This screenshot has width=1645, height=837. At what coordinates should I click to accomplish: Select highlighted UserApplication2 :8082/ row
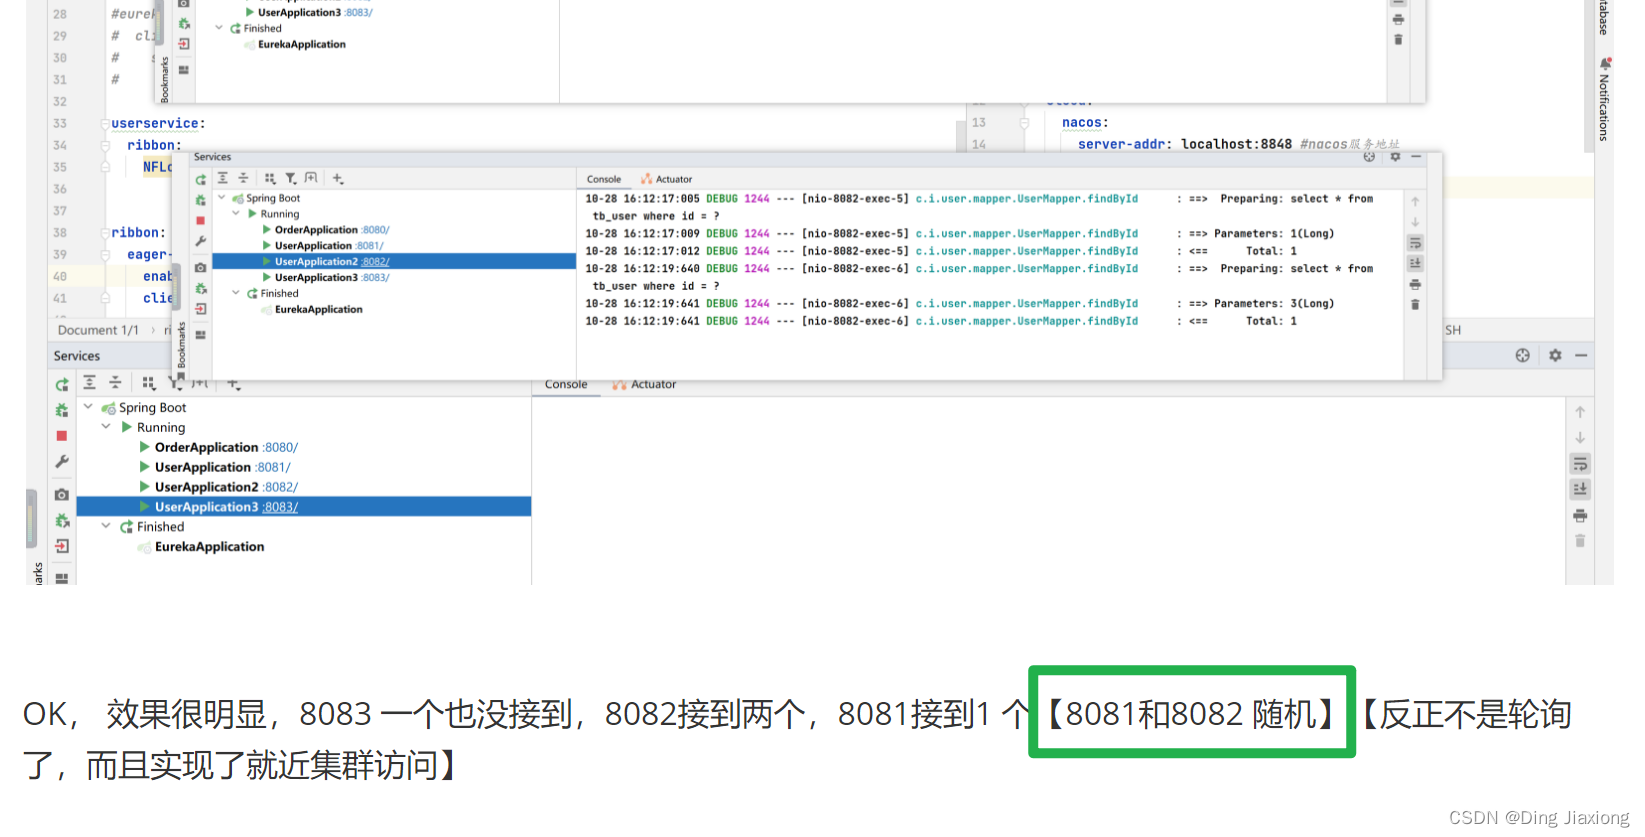pyautogui.click(x=394, y=262)
